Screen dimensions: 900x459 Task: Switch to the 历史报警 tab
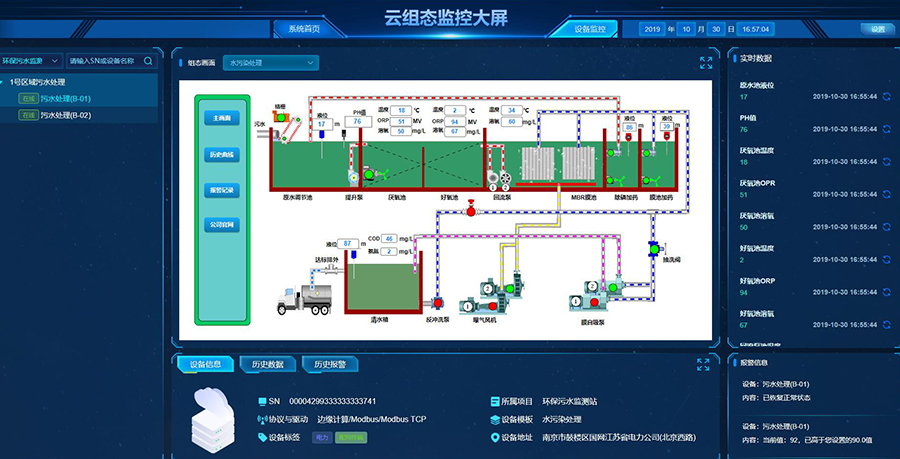(329, 365)
